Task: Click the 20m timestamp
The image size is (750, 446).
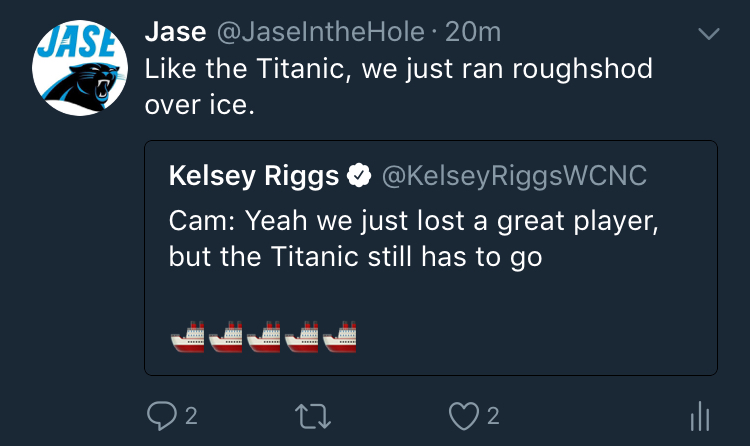Action: pyautogui.click(x=473, y=32)
